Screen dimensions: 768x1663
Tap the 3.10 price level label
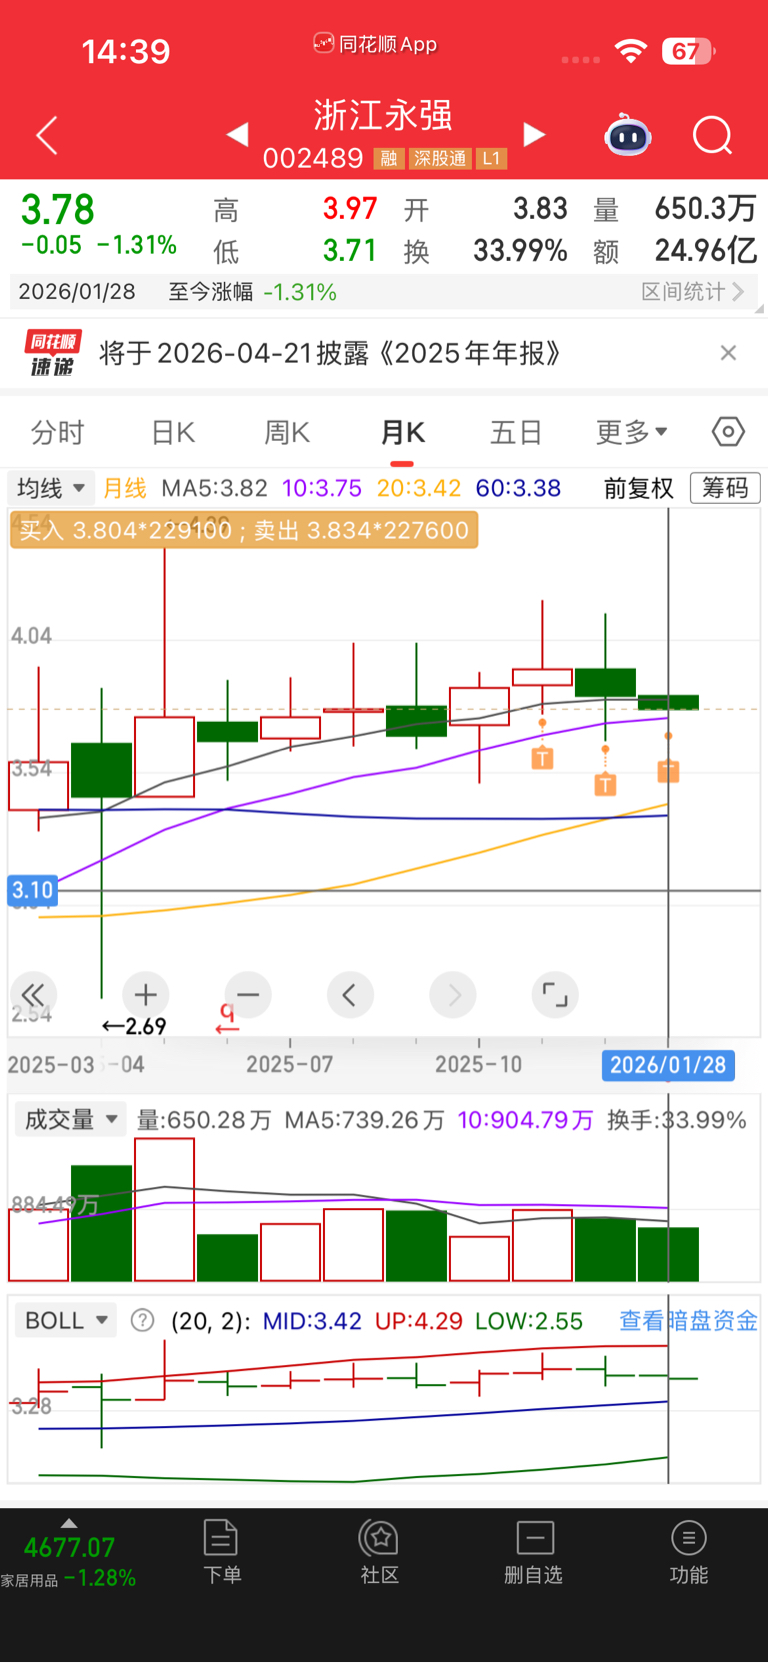point(32,890)
